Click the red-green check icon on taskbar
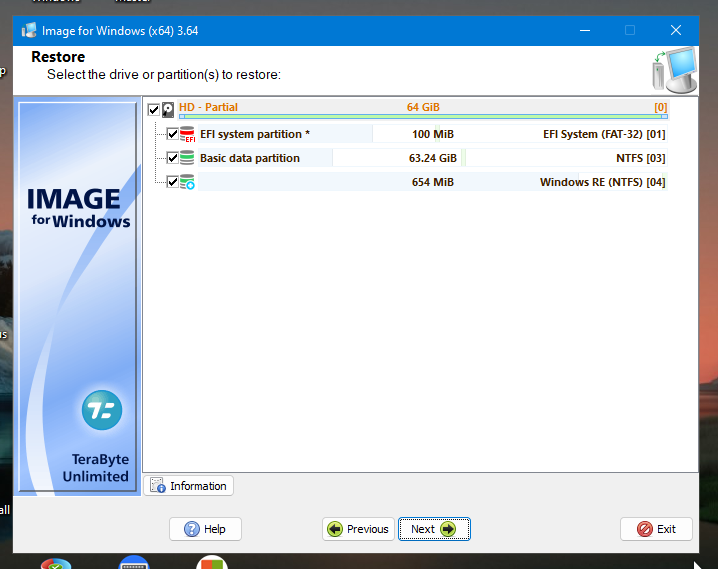This screenshot has height=569, width=718. pos(56,564)
